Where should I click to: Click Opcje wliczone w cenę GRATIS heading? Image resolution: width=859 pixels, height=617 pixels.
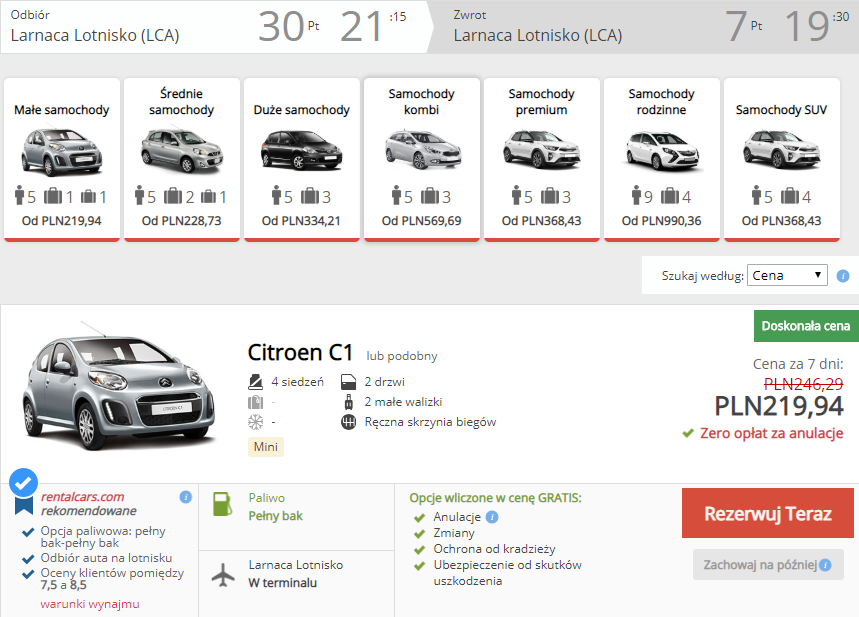point(495,498)
